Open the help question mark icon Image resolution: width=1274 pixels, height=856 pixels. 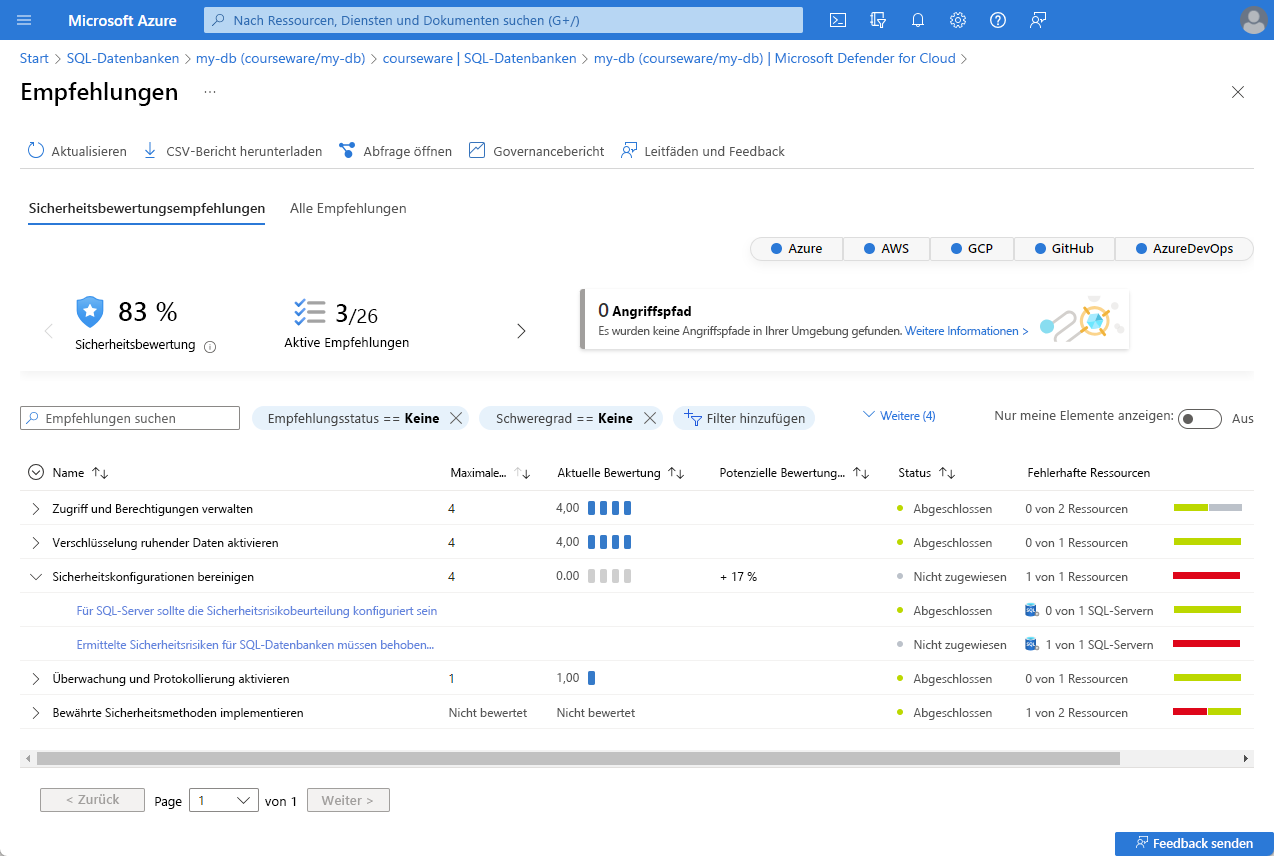[998, 20]
